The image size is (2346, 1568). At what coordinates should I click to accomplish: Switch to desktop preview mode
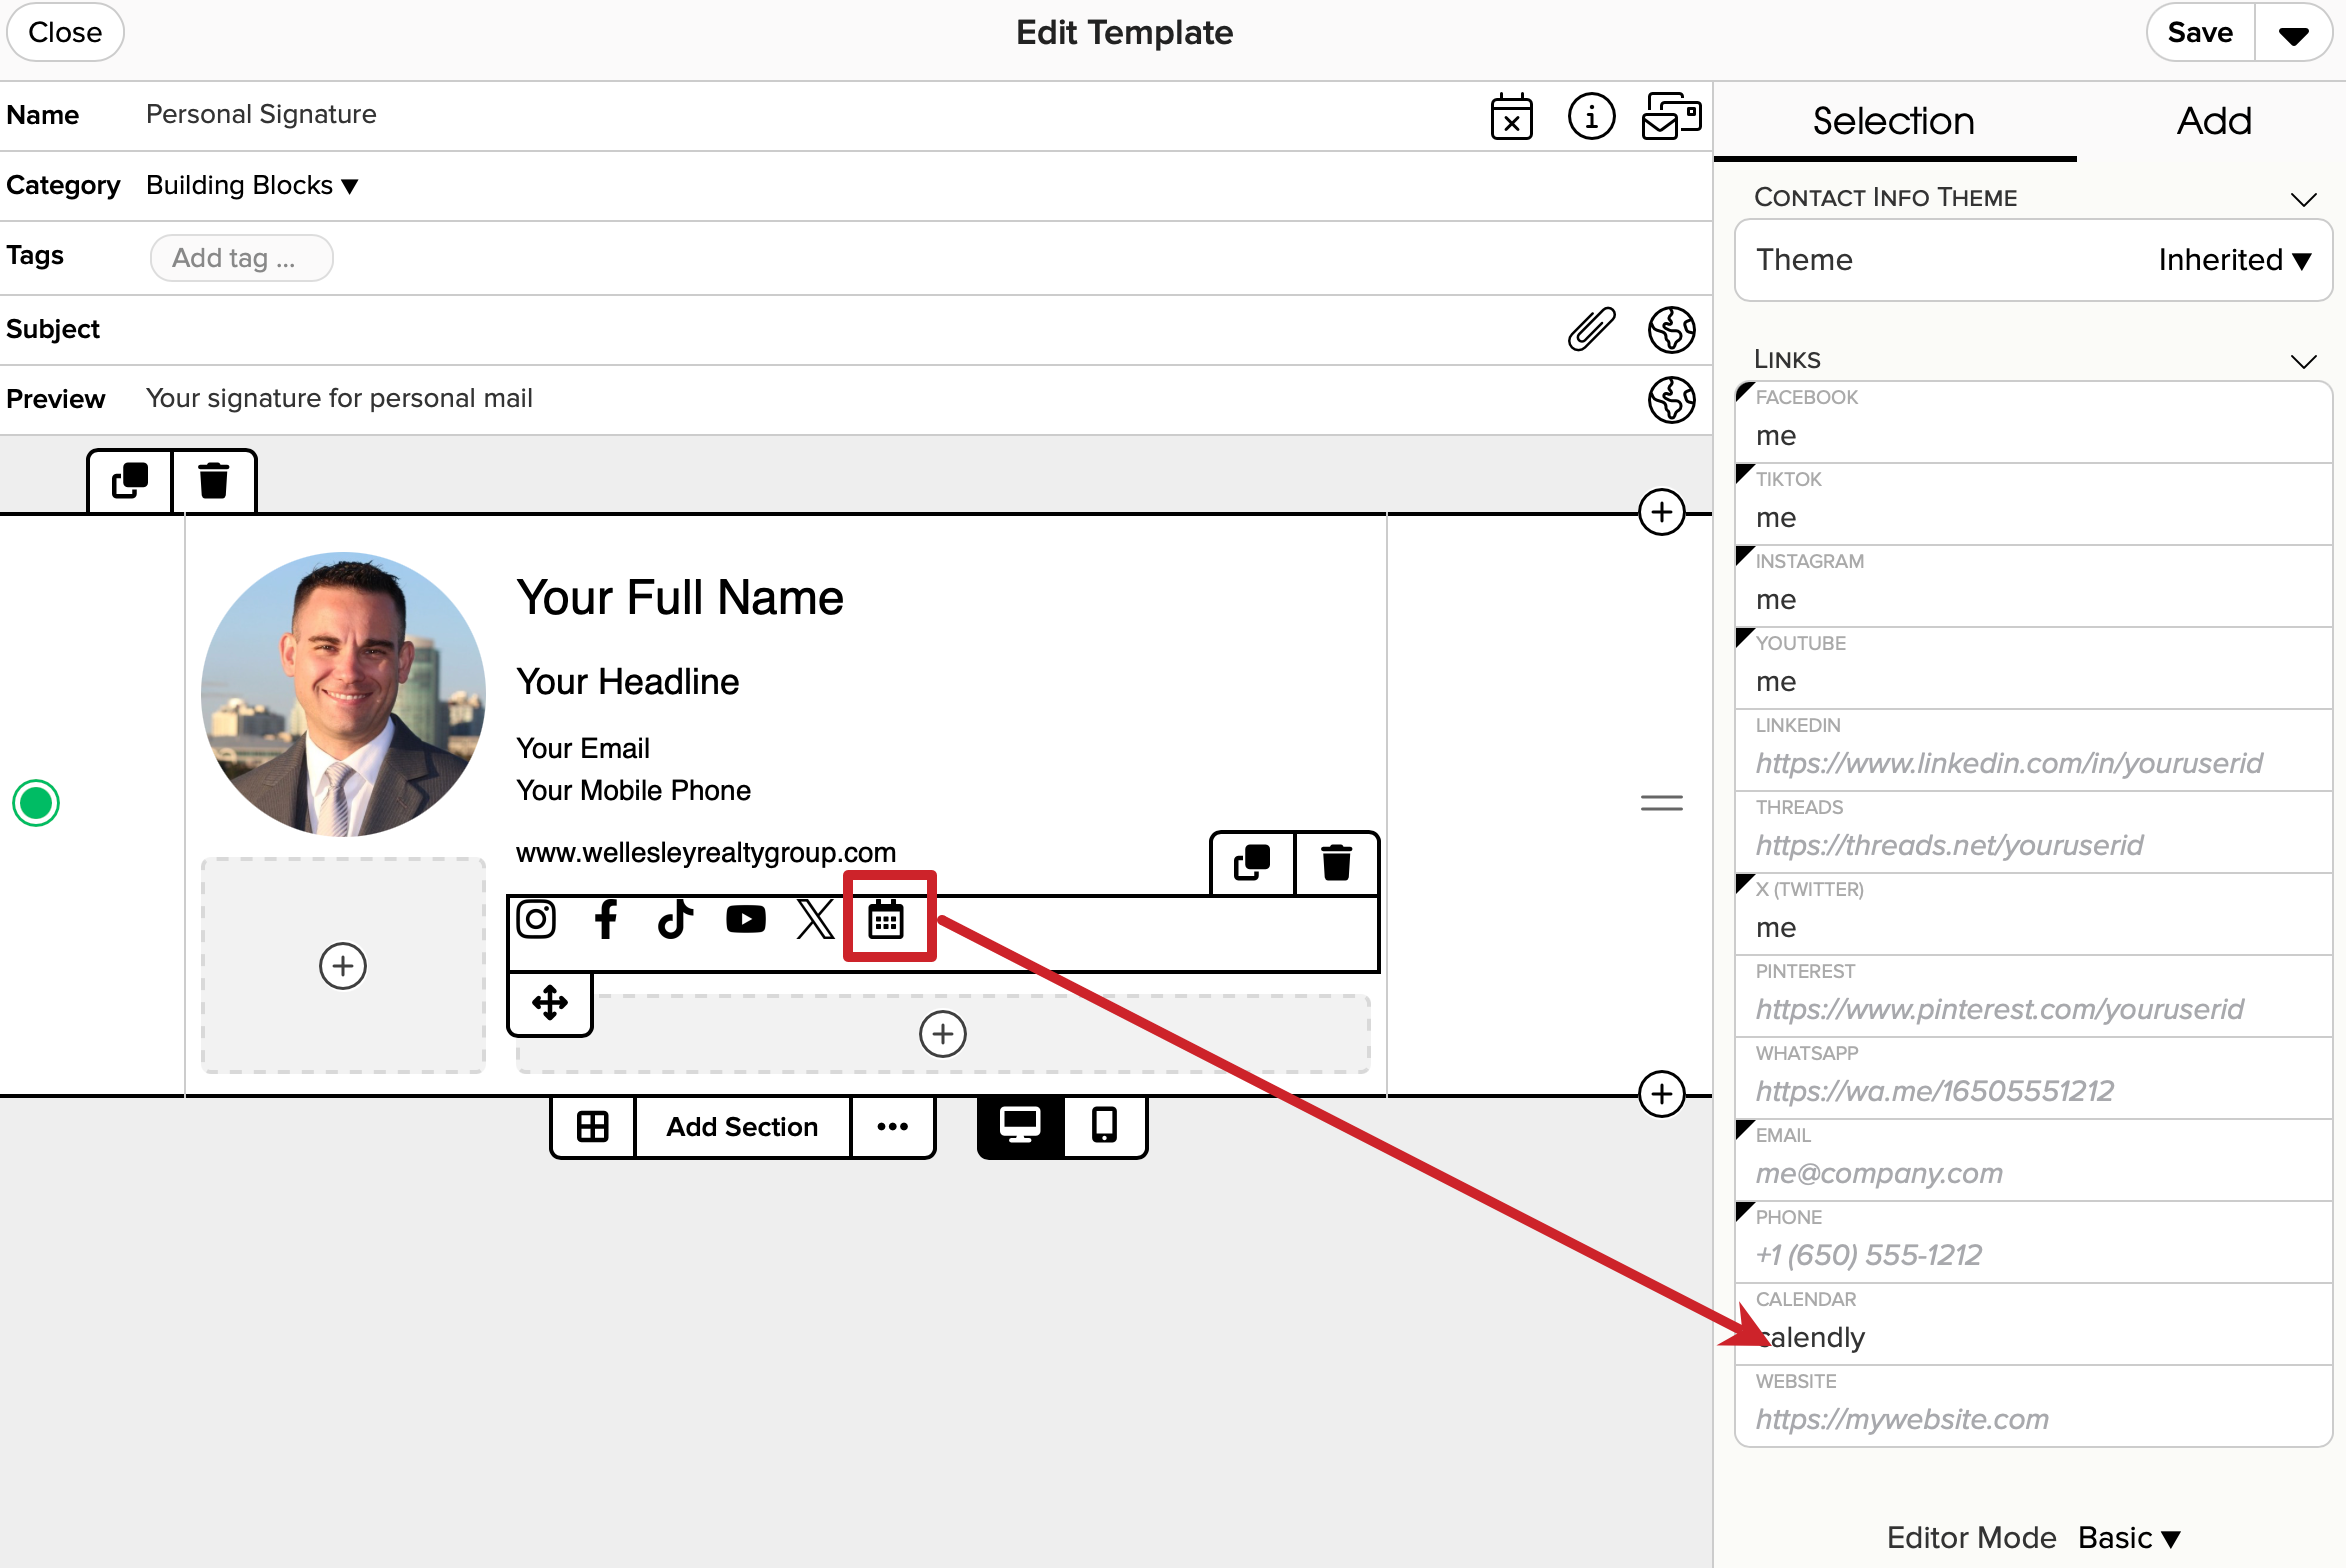pos(1020,1126)
